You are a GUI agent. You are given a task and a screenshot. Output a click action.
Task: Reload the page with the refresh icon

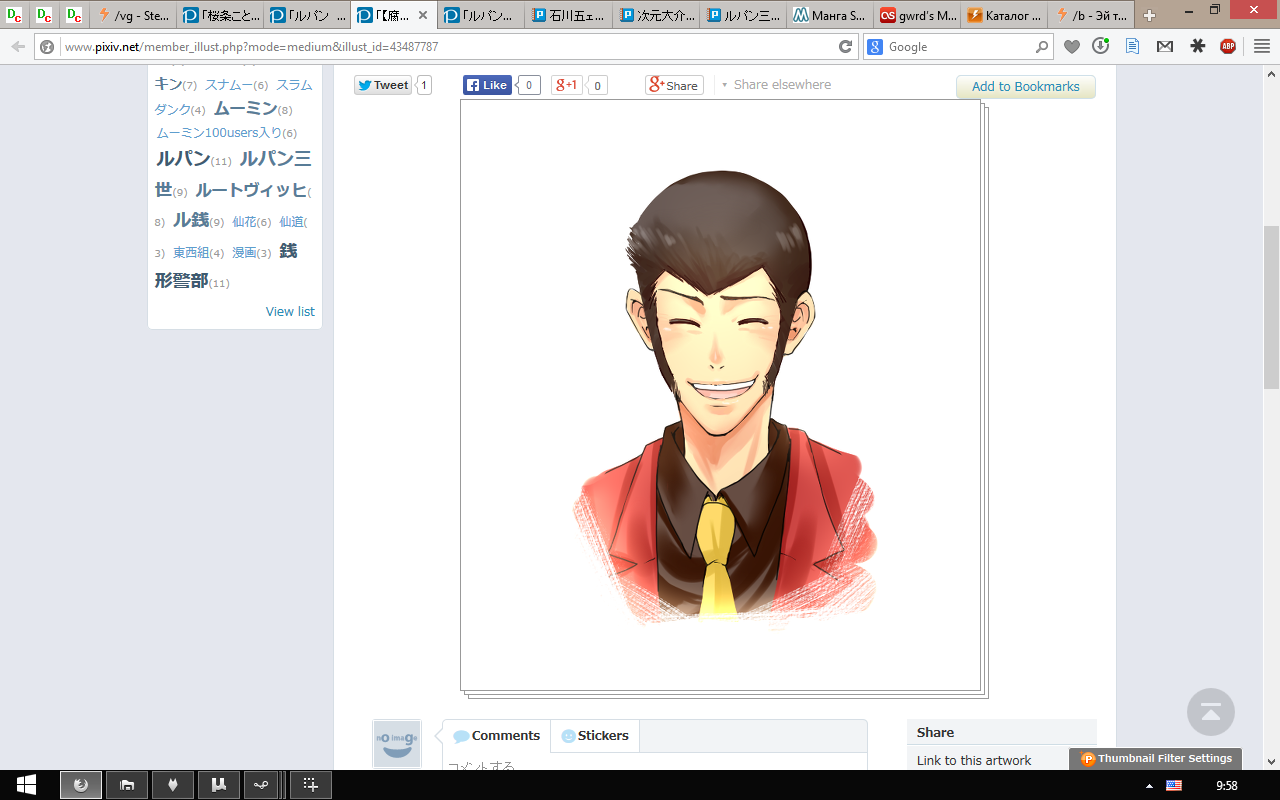tap(845, 47)
